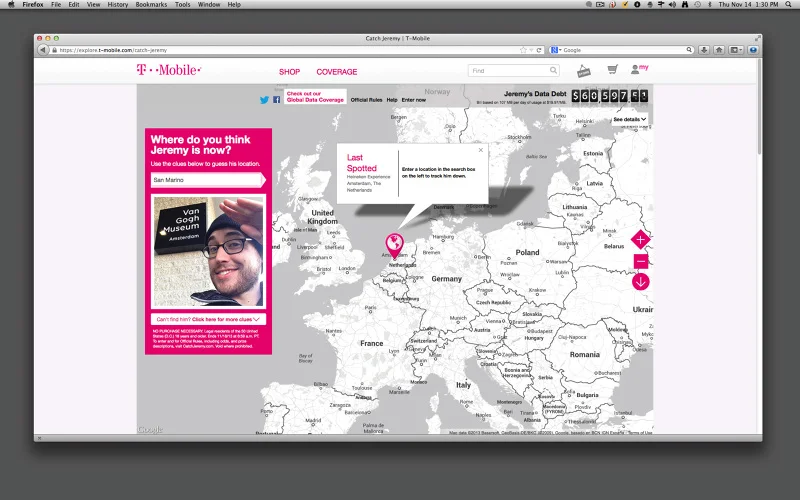Click the Van Gogh Museum clue photo
Viewport: 800px width, 500px height.
coord(209,252)
